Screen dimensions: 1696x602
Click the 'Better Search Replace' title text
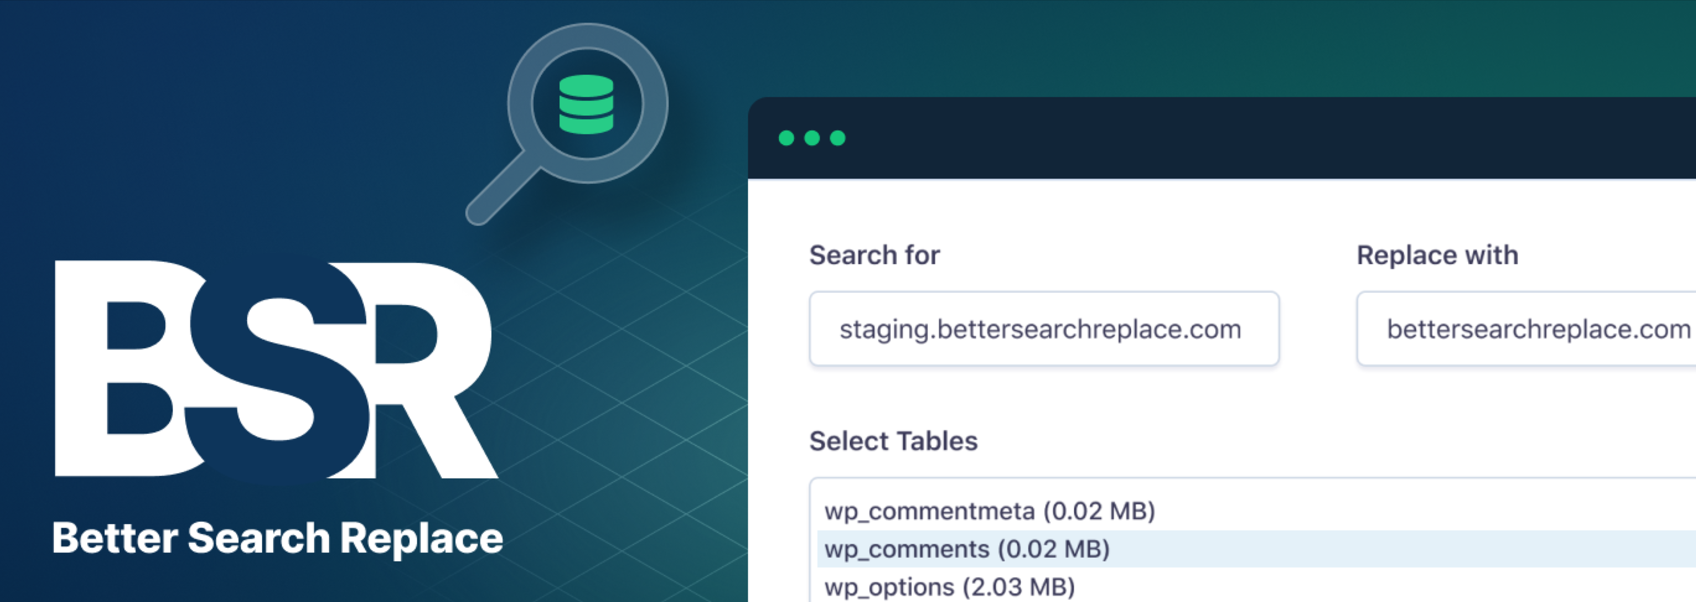click(x=277, y=538)
